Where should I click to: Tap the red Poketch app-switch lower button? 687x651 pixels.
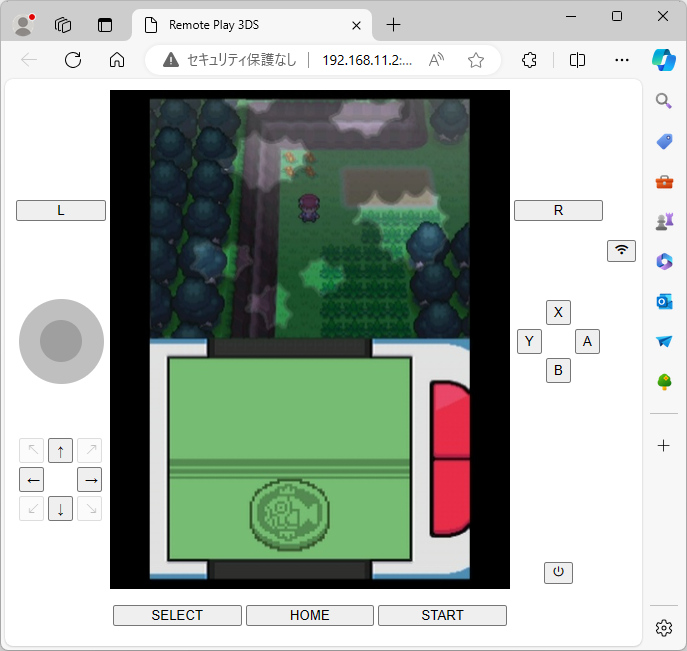click(x=450, y=498)
